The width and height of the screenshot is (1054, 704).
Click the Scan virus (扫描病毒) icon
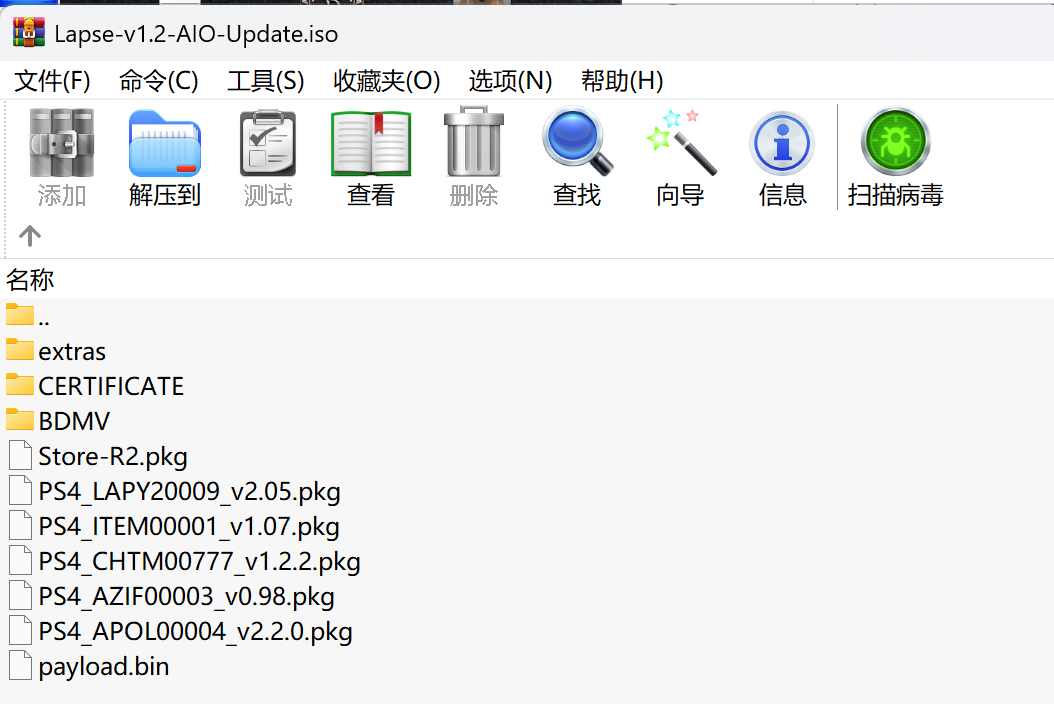[x=895, y=142]
